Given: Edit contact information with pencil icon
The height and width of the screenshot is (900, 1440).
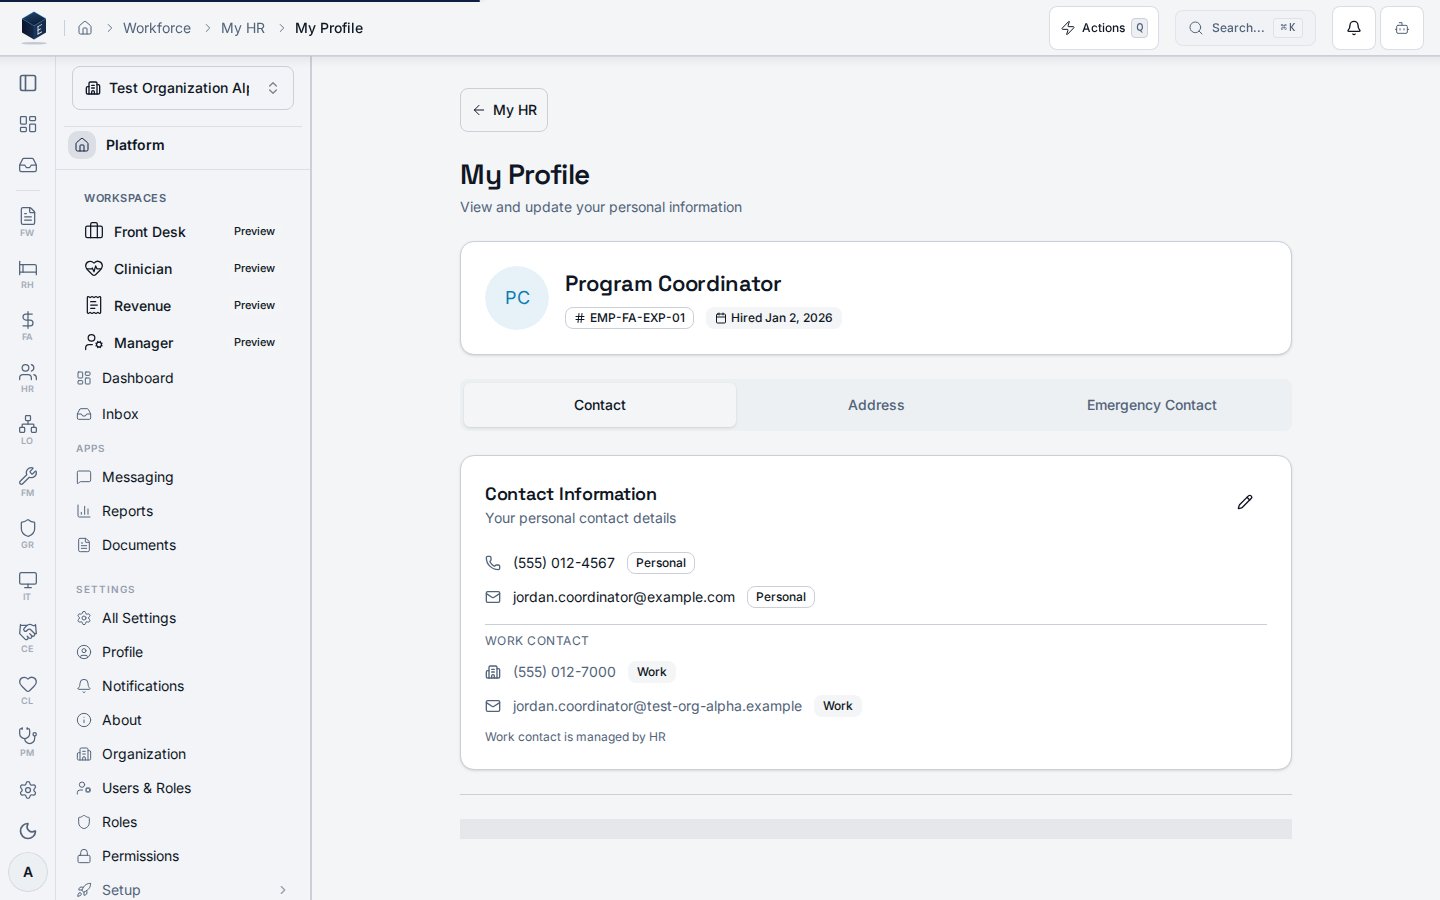Looking at the screenshot, I should coord(1245,502).
